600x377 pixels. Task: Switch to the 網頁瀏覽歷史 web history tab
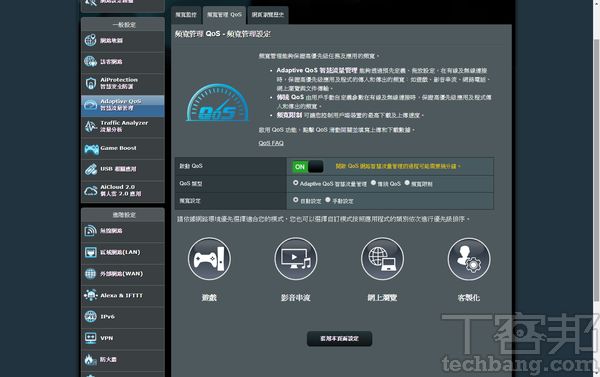point(268,15)
